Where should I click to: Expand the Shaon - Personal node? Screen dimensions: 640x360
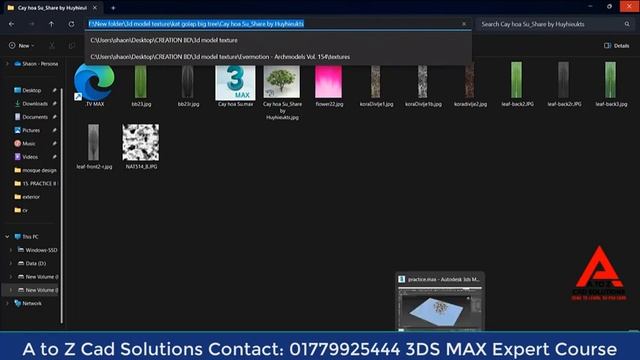[7, 64]
